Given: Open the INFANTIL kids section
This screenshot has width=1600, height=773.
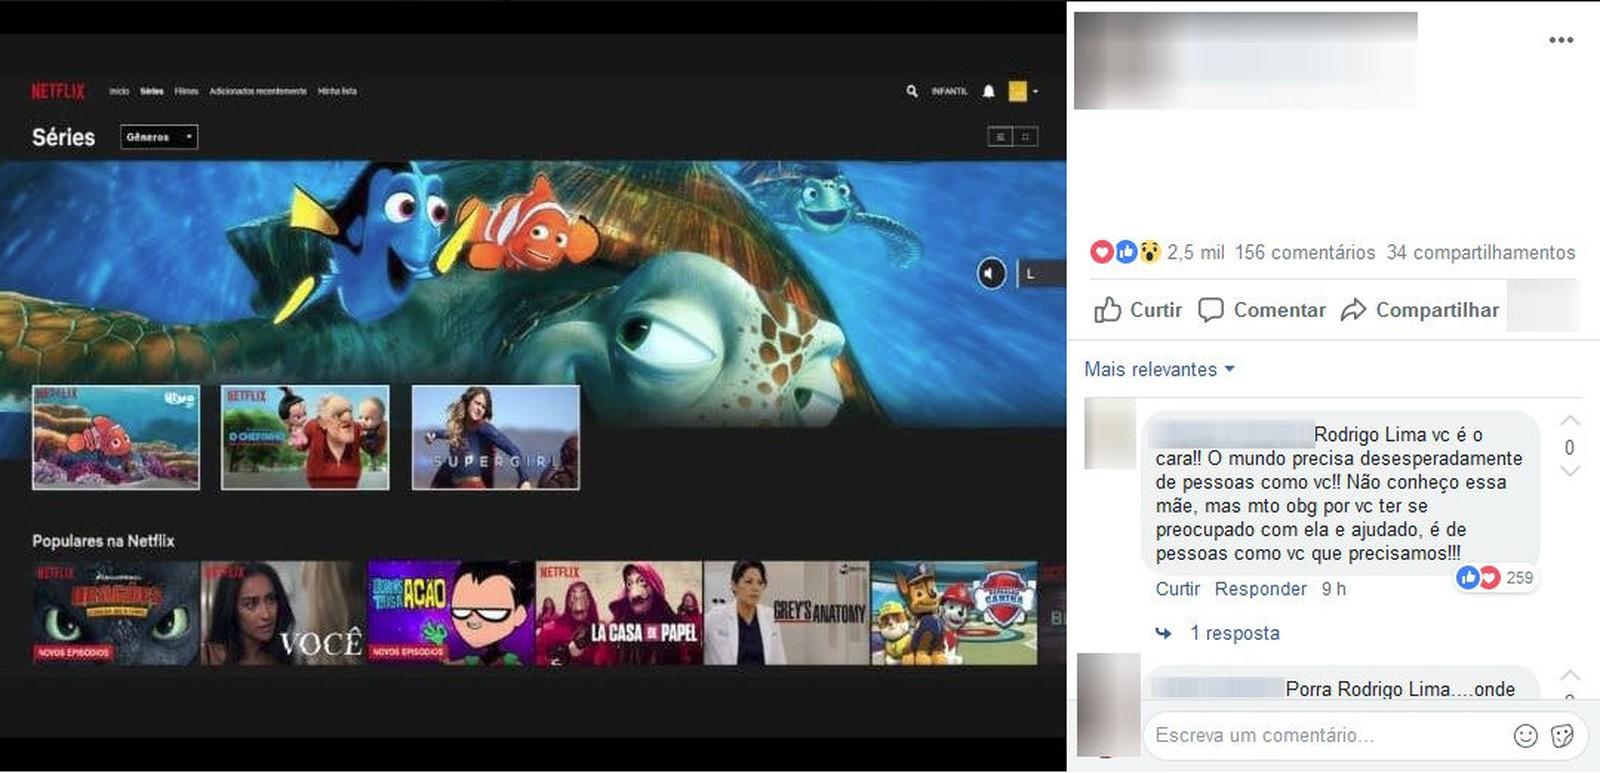Looking at the screenshot, I should click(949, 91).
